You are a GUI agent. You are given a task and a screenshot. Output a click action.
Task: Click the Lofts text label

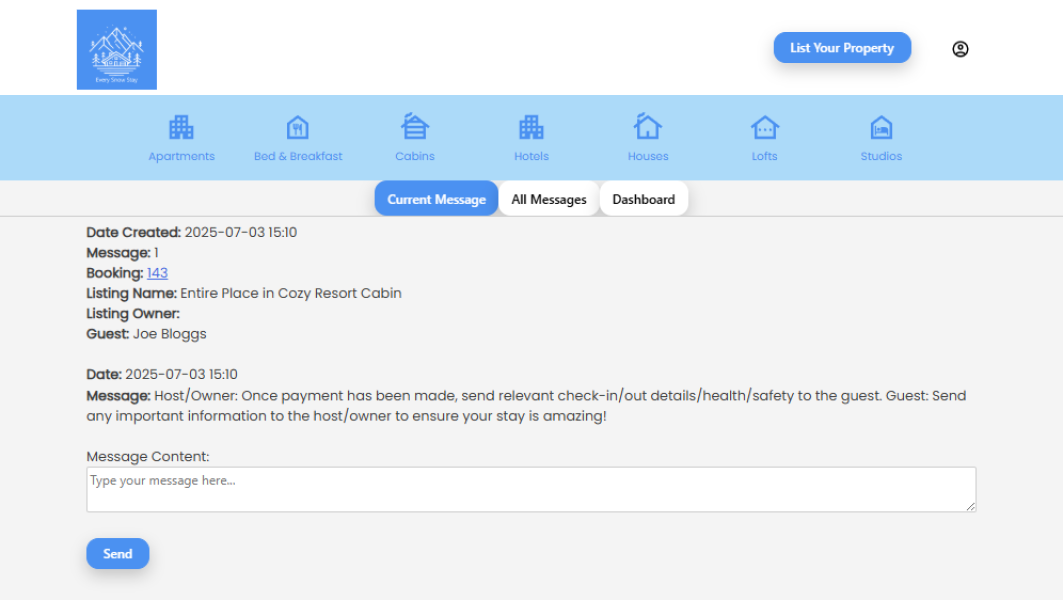pos(764,156)
